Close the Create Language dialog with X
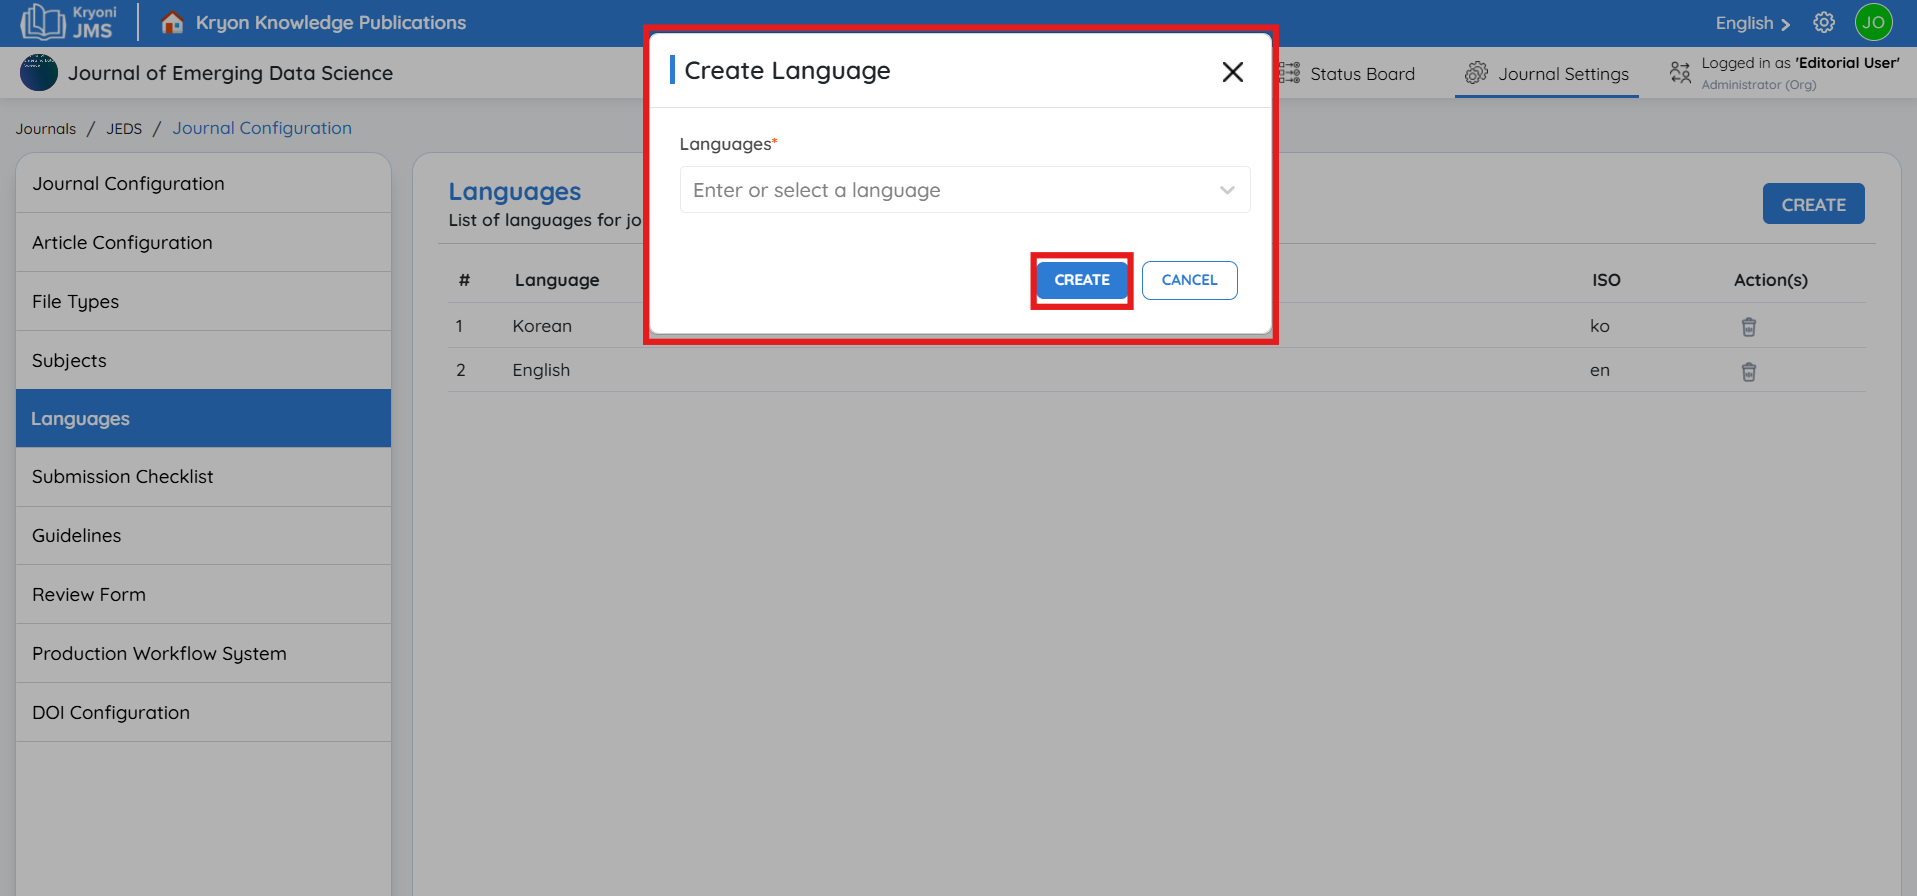 coord(1232,72)
